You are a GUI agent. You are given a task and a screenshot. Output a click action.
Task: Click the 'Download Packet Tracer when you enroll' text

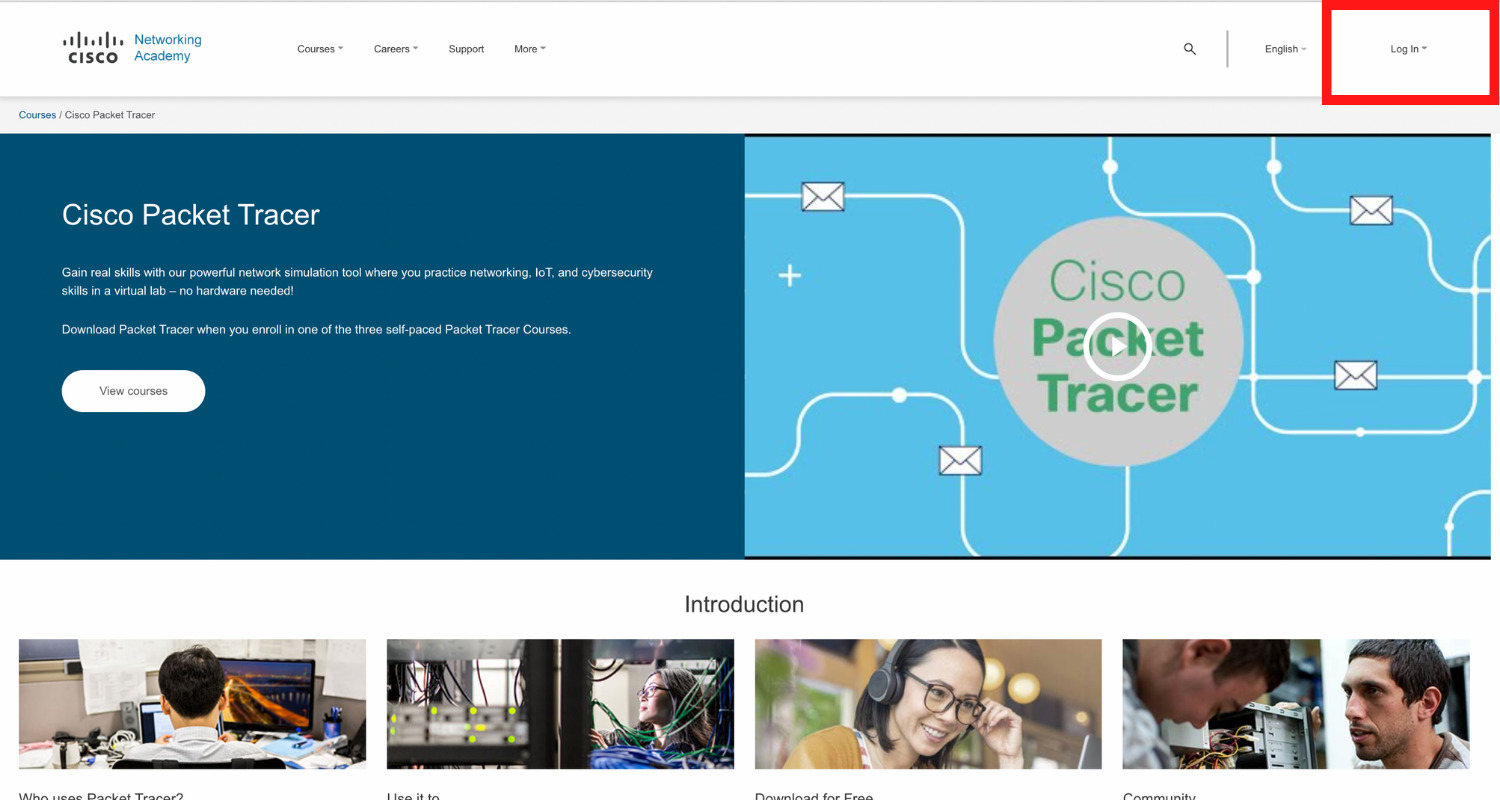tap(316, 329)
